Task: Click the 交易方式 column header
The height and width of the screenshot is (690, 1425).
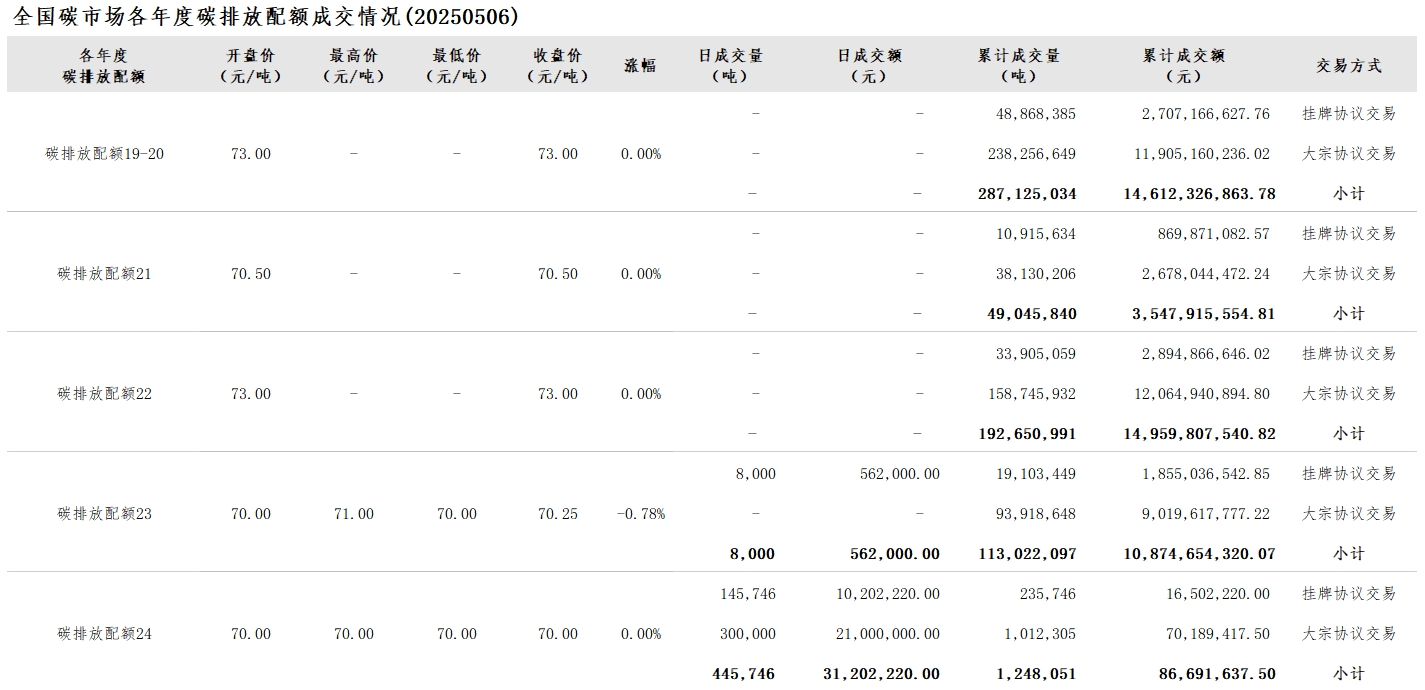Action: 1349,65
